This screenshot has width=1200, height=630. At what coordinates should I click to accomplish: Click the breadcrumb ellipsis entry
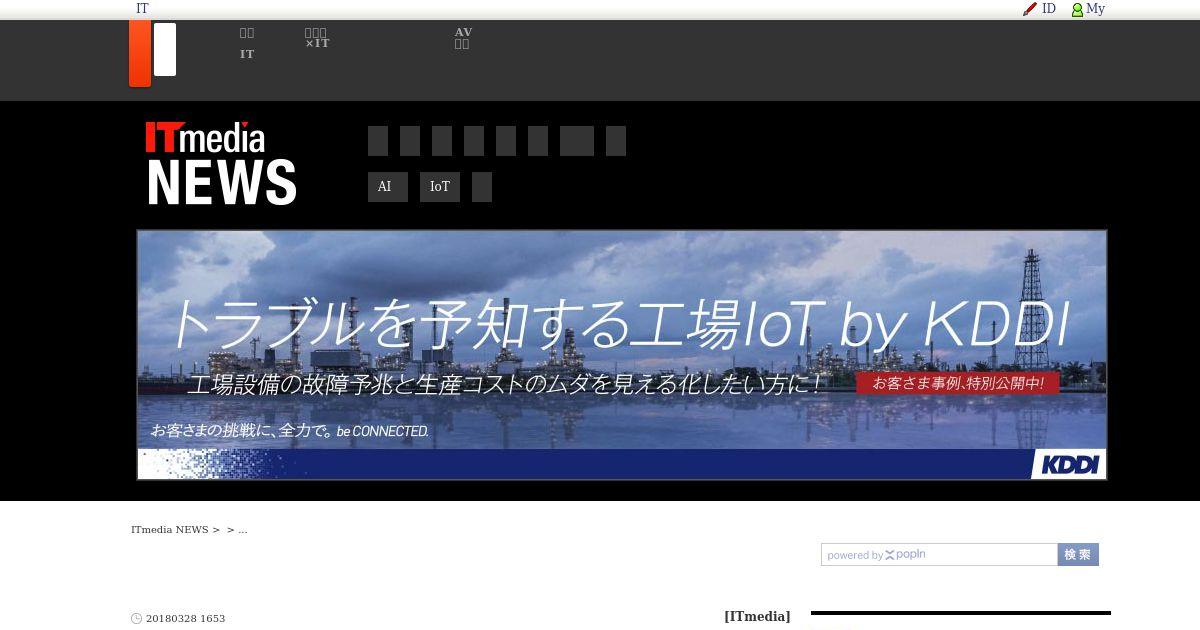(243, 530)
